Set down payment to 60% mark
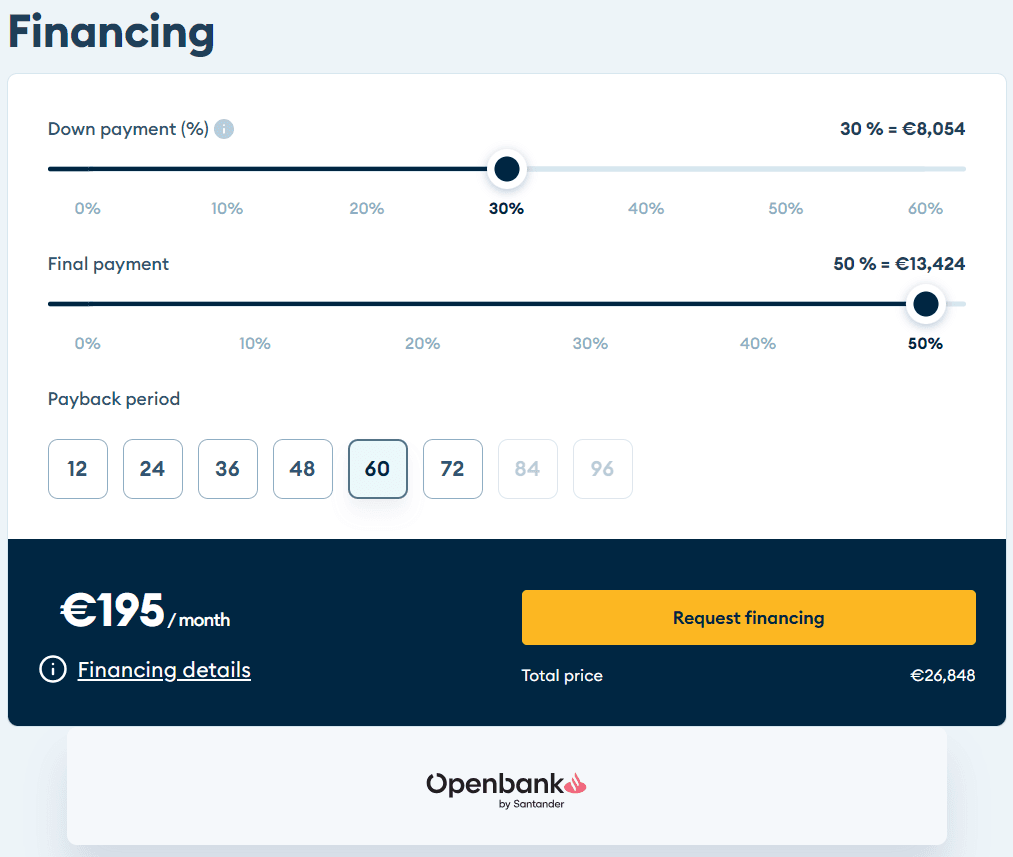Image resolution: width=1013 pixels, height=857 pixels. click(x=925, y=209)
